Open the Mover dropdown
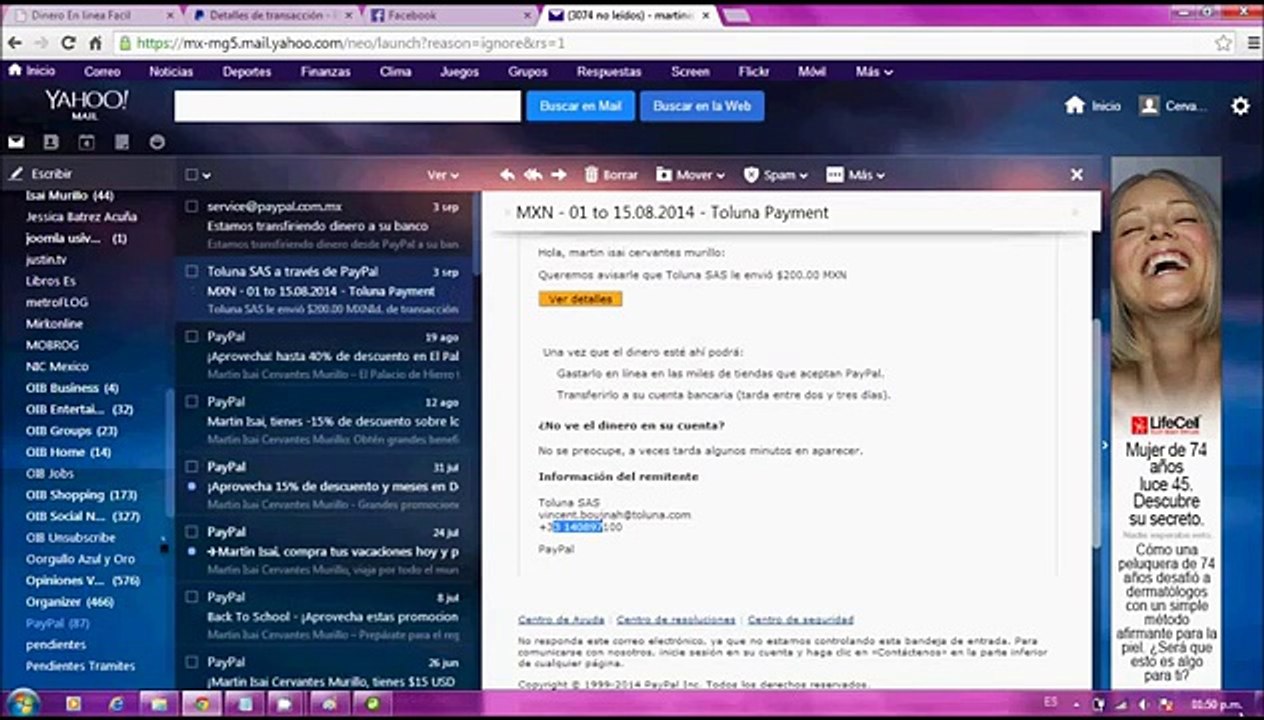 690,174
